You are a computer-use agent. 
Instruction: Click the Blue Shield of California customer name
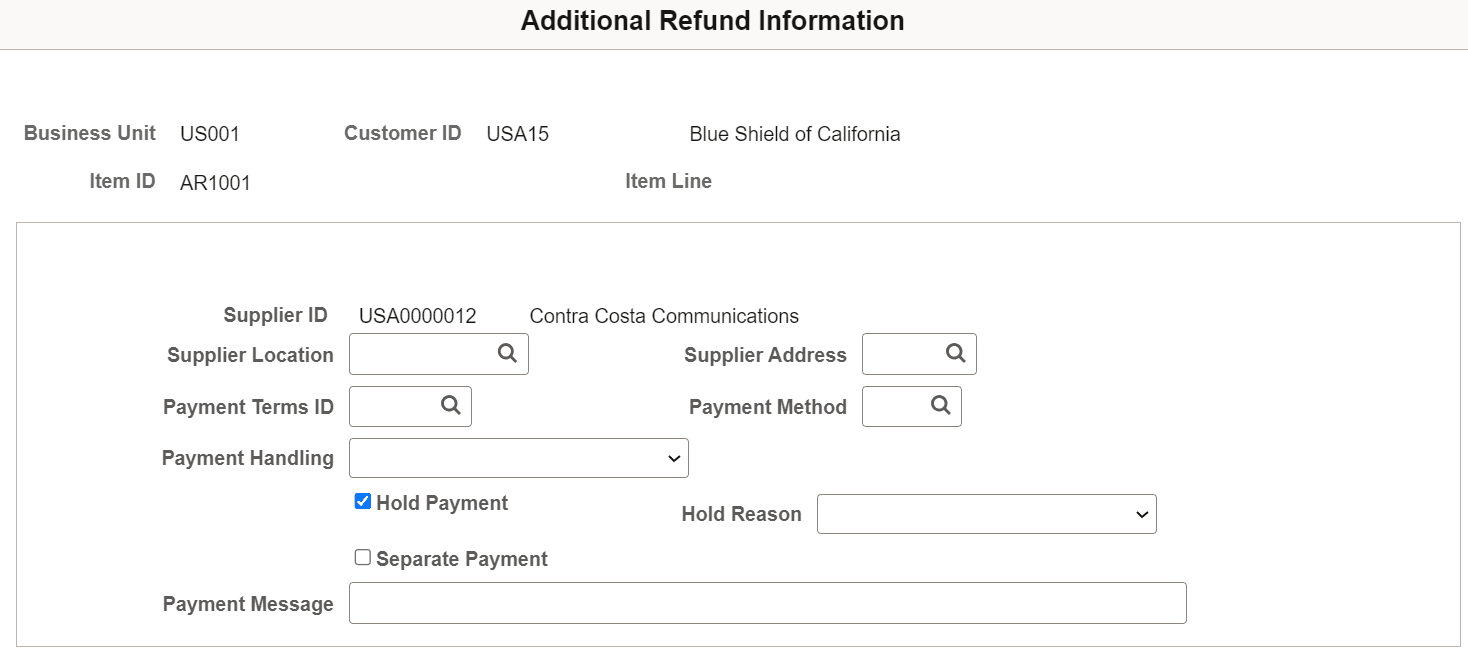(794, 133)
